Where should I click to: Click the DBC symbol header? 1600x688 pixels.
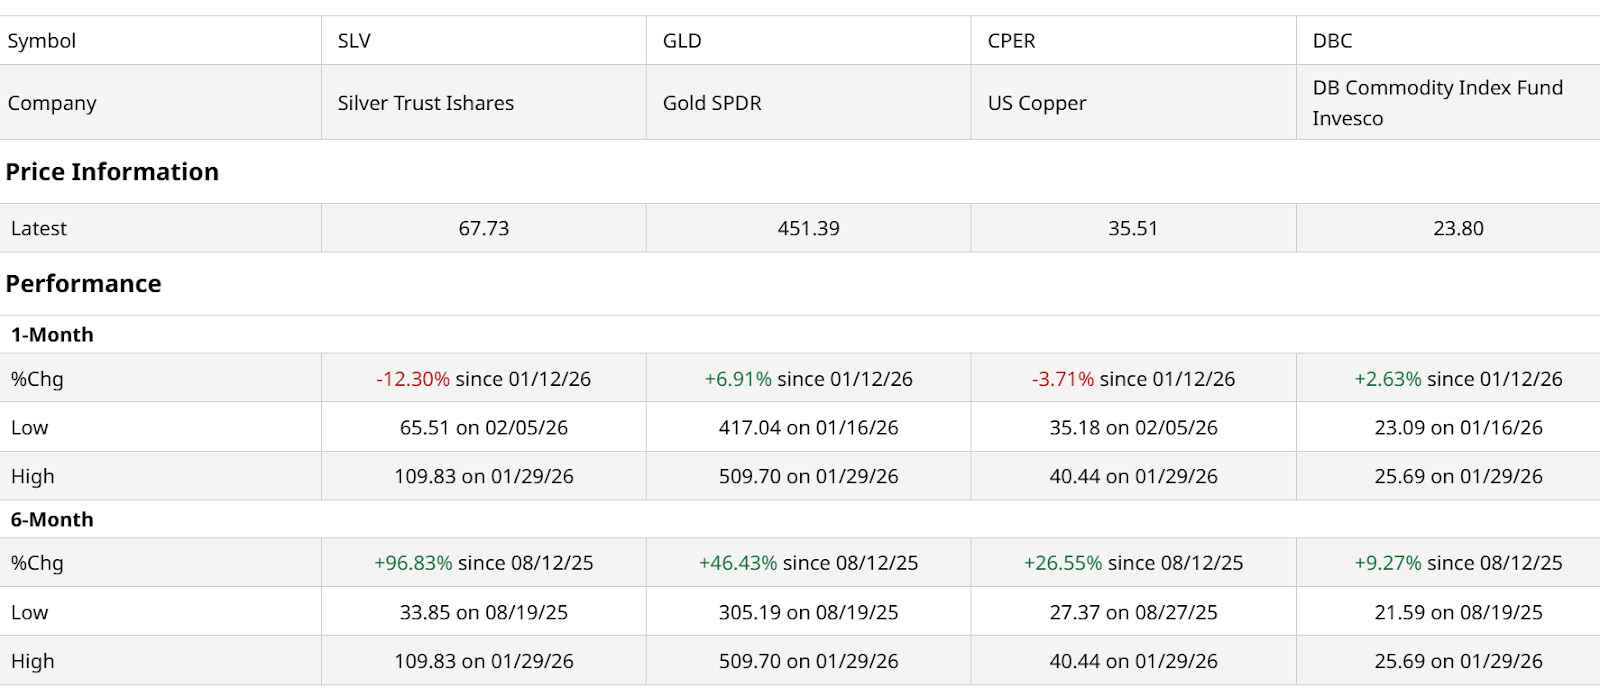point(1332,41)
